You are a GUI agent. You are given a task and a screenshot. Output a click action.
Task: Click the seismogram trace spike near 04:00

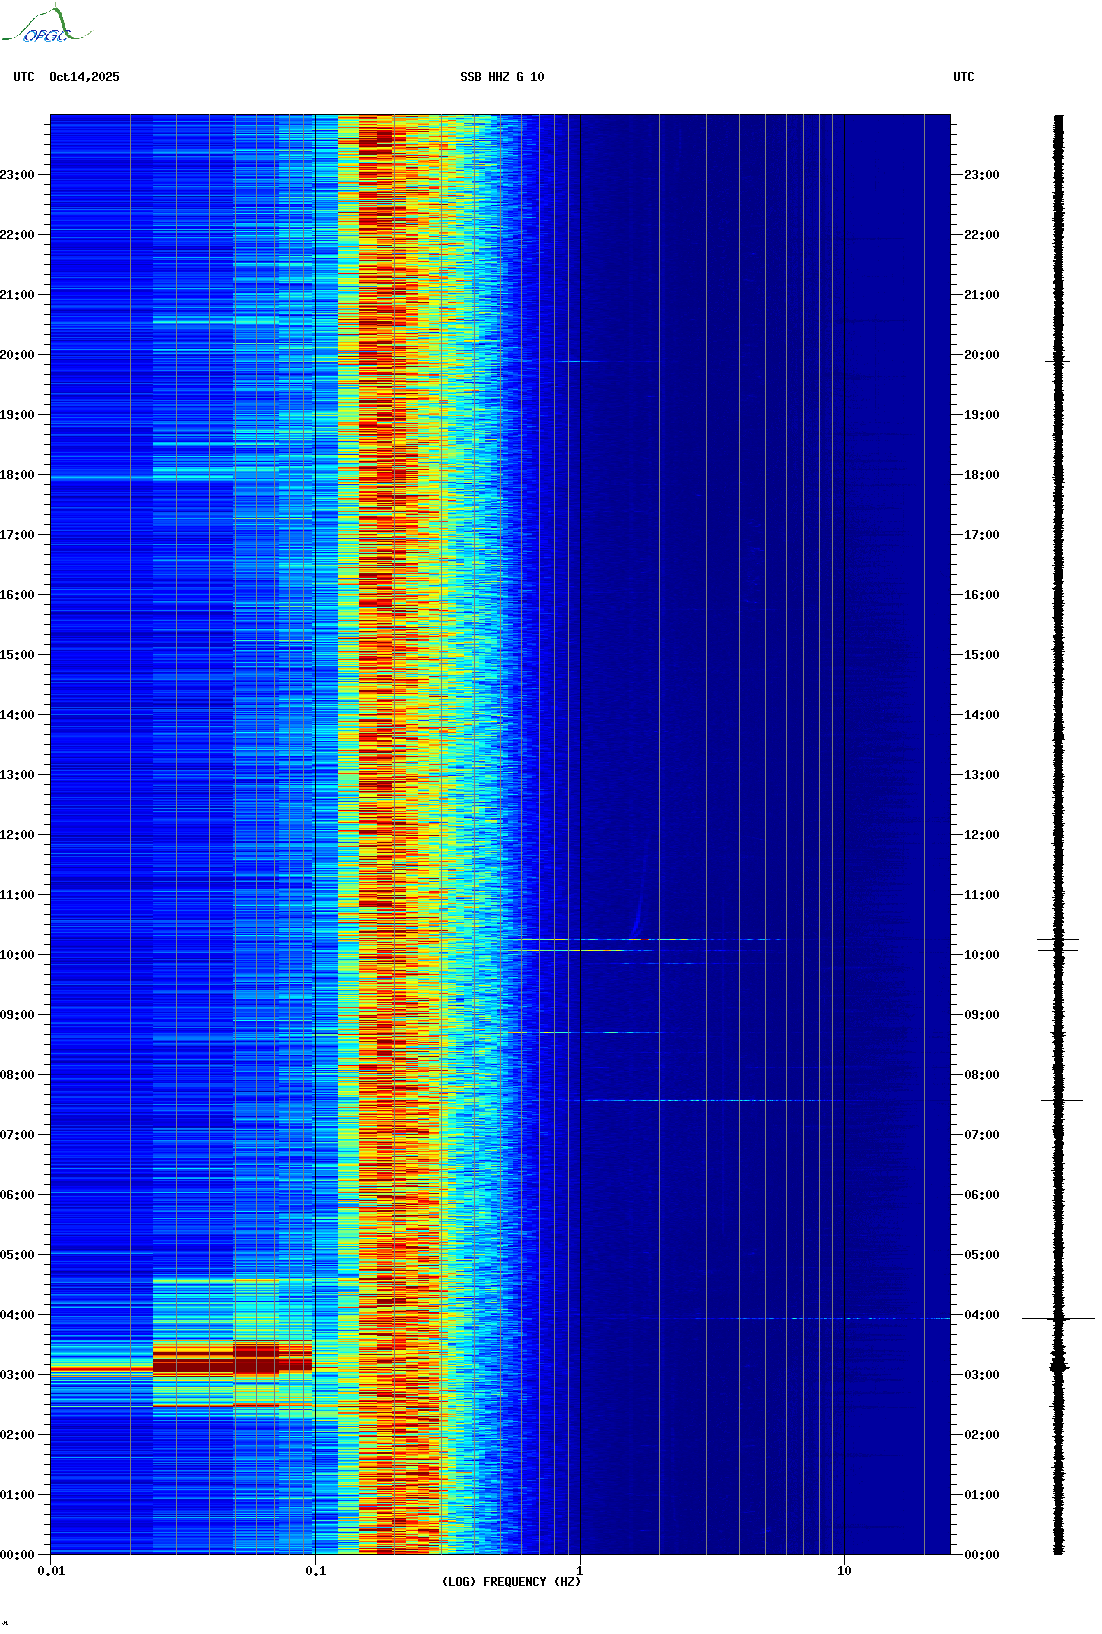[x=1058, y=1319]
